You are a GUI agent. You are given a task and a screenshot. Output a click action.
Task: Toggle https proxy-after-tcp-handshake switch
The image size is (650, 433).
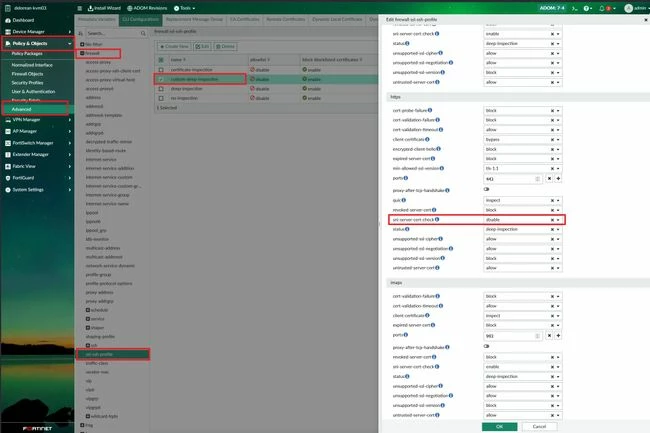(x=487, y=189)
